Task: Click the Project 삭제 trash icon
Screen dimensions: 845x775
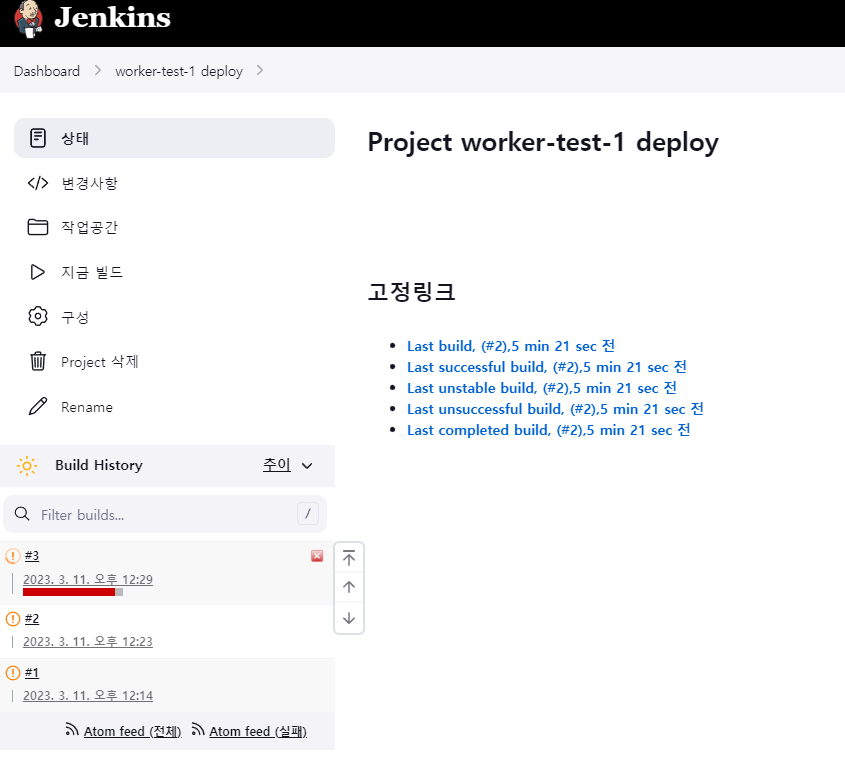Action: (x=38, y=361)
